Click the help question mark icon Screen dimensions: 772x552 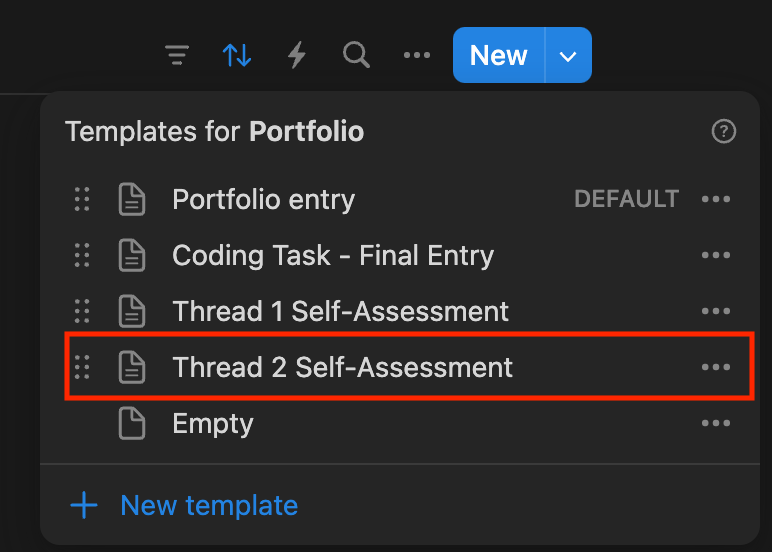[x=723, y=131]
